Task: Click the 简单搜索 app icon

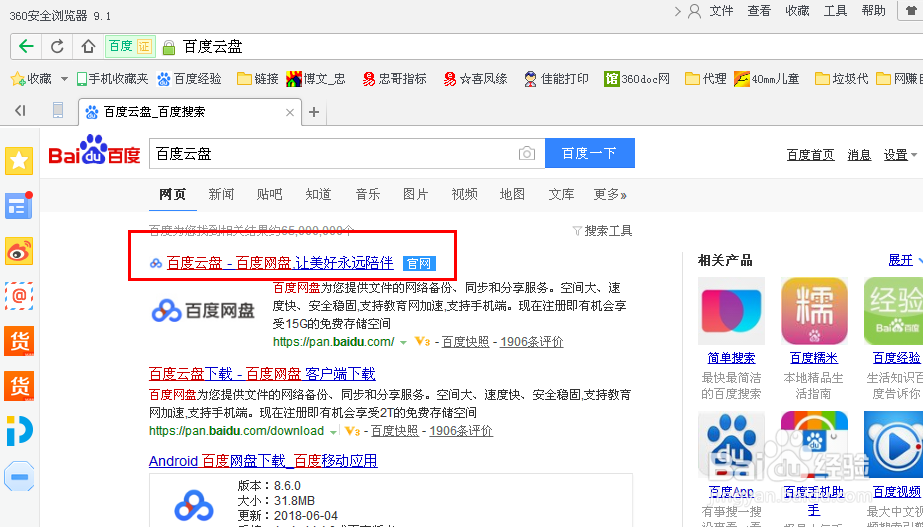Action: tap(731, 311)
